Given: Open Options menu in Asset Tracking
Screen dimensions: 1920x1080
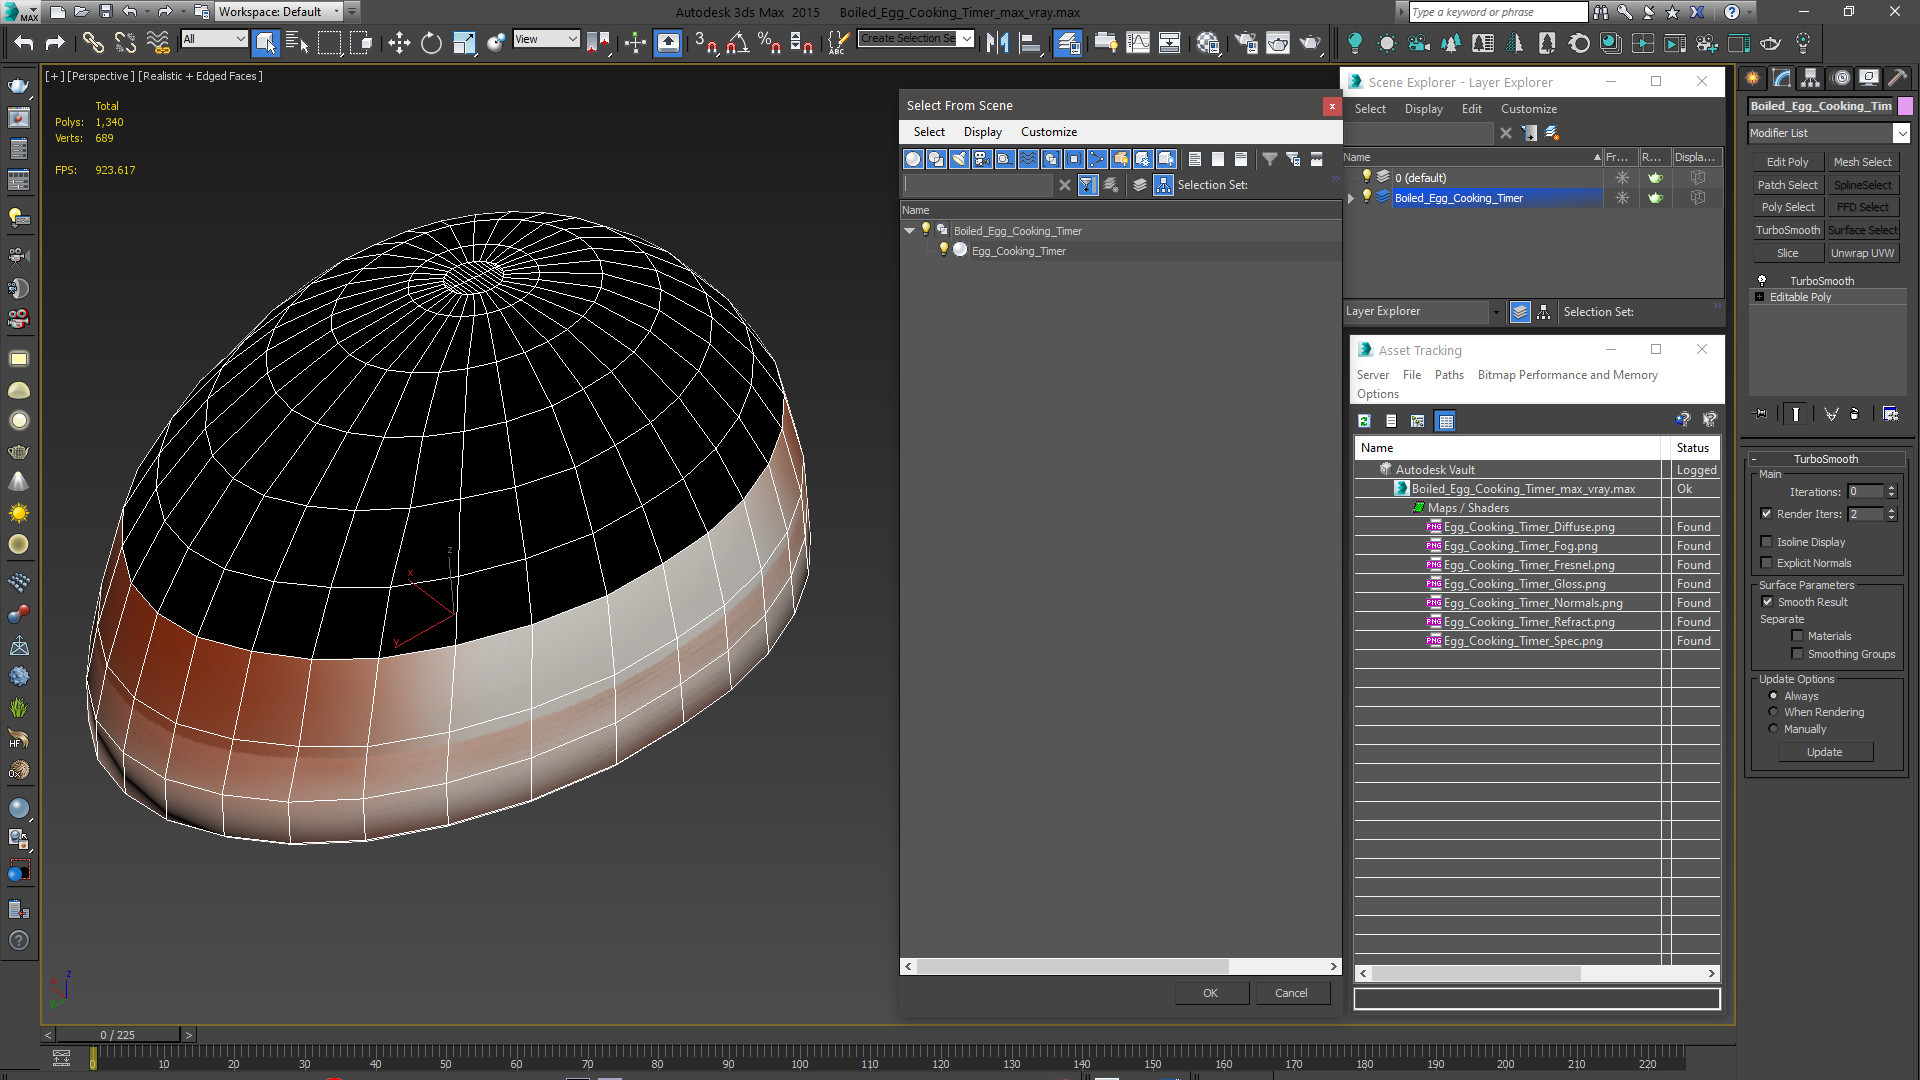Looking at the screenshot, I should [x=1377, y=394].
